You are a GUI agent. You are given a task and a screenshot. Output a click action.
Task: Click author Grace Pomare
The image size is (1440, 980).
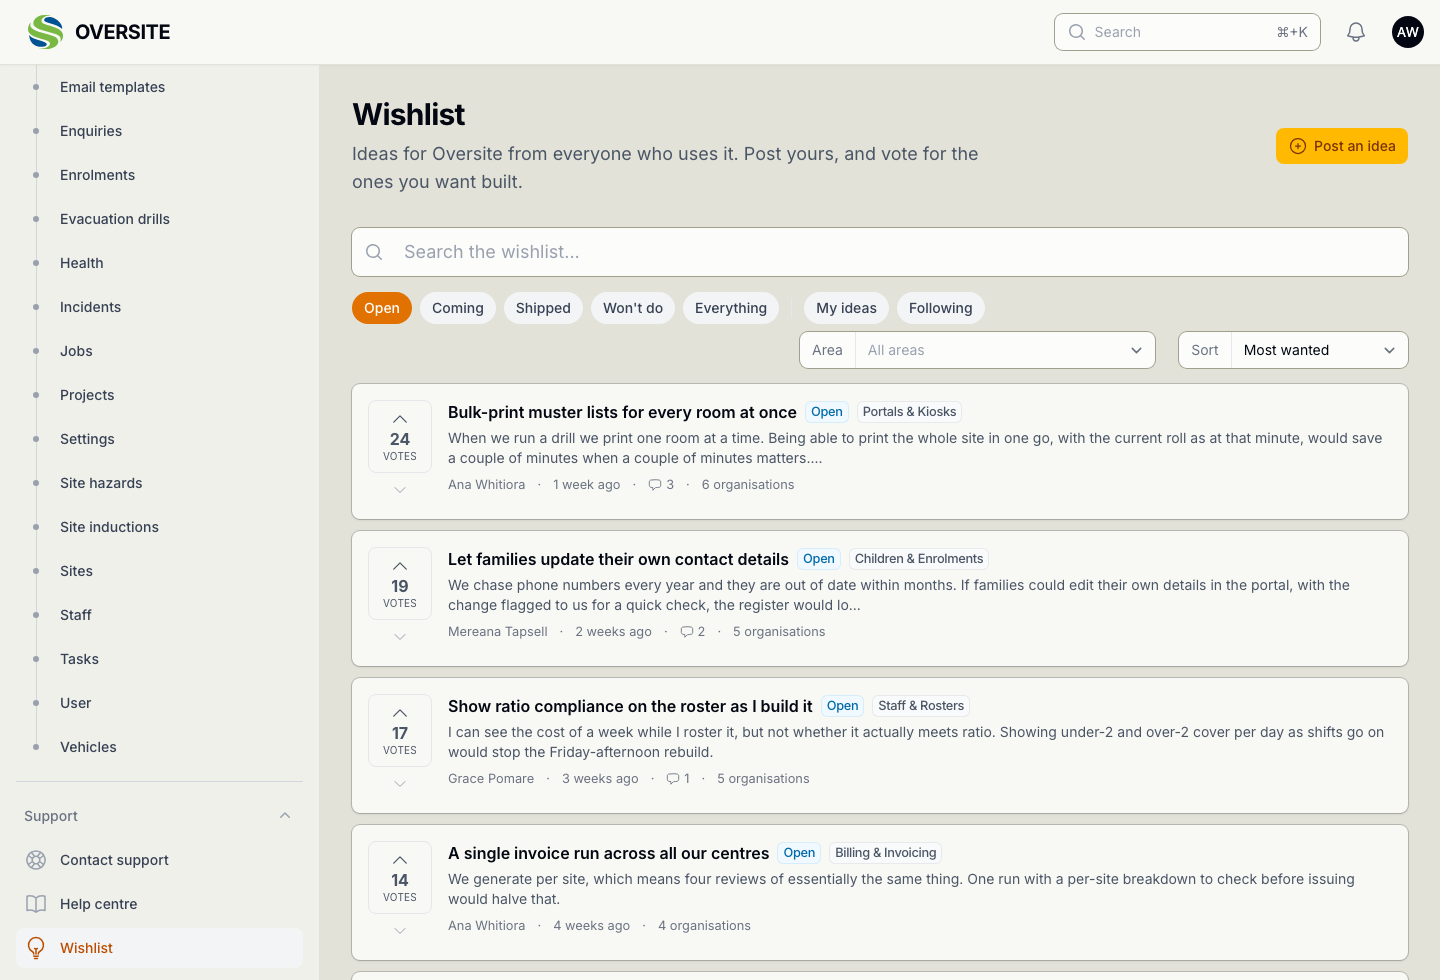[x=491, y=779]
